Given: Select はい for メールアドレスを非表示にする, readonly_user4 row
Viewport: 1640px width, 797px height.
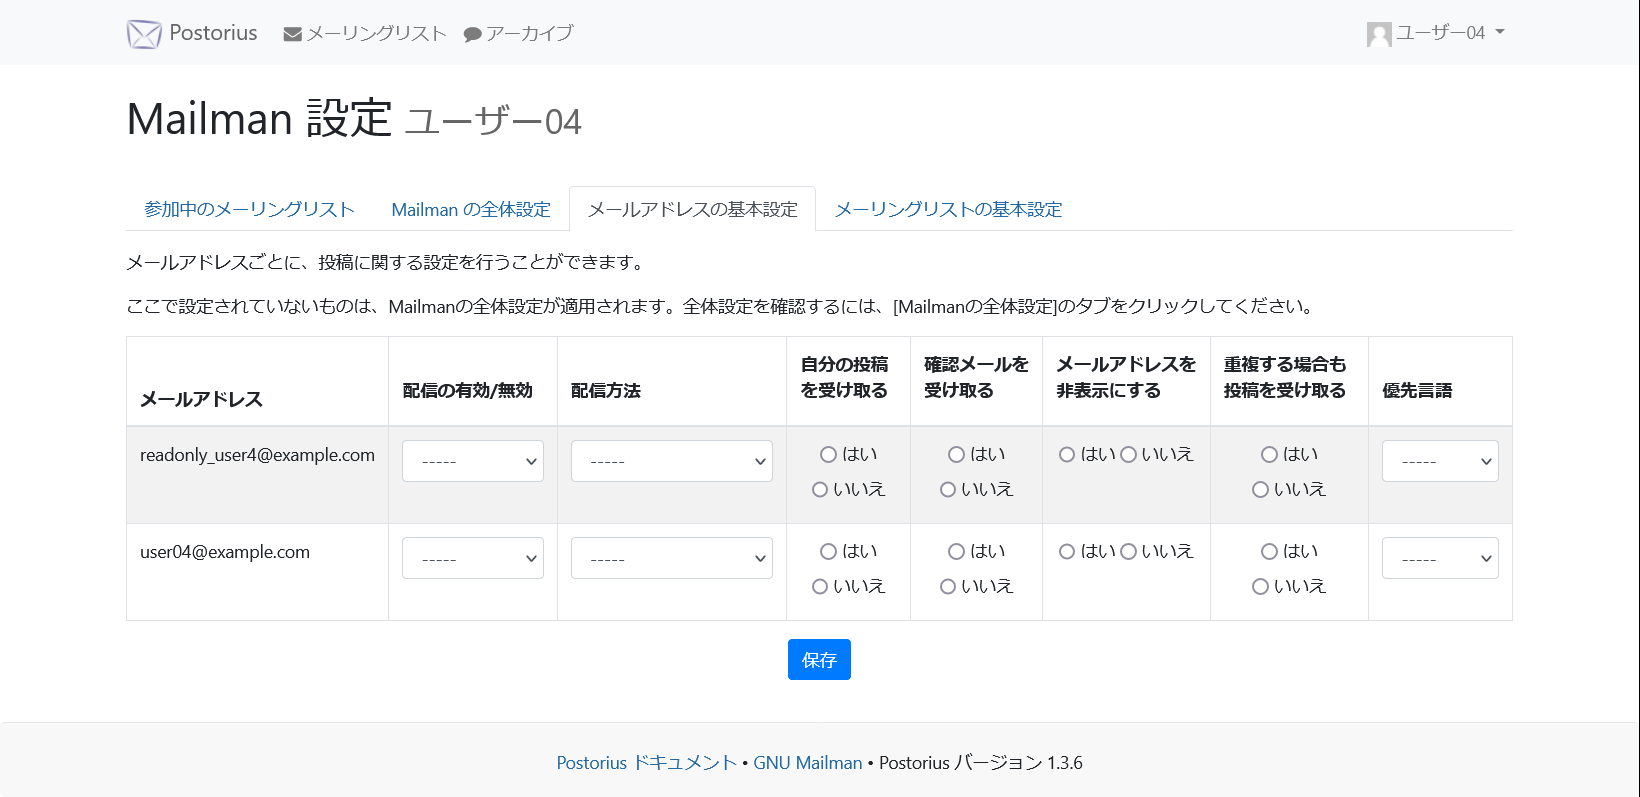Looking at the screenshot, I should pyautogui.click(x=1067, y=455).
